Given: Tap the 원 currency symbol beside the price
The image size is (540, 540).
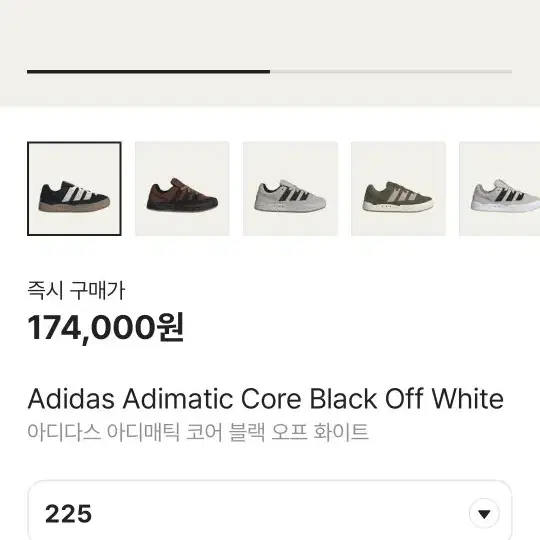Looking at the screenshot, I should tap(170, 328).
